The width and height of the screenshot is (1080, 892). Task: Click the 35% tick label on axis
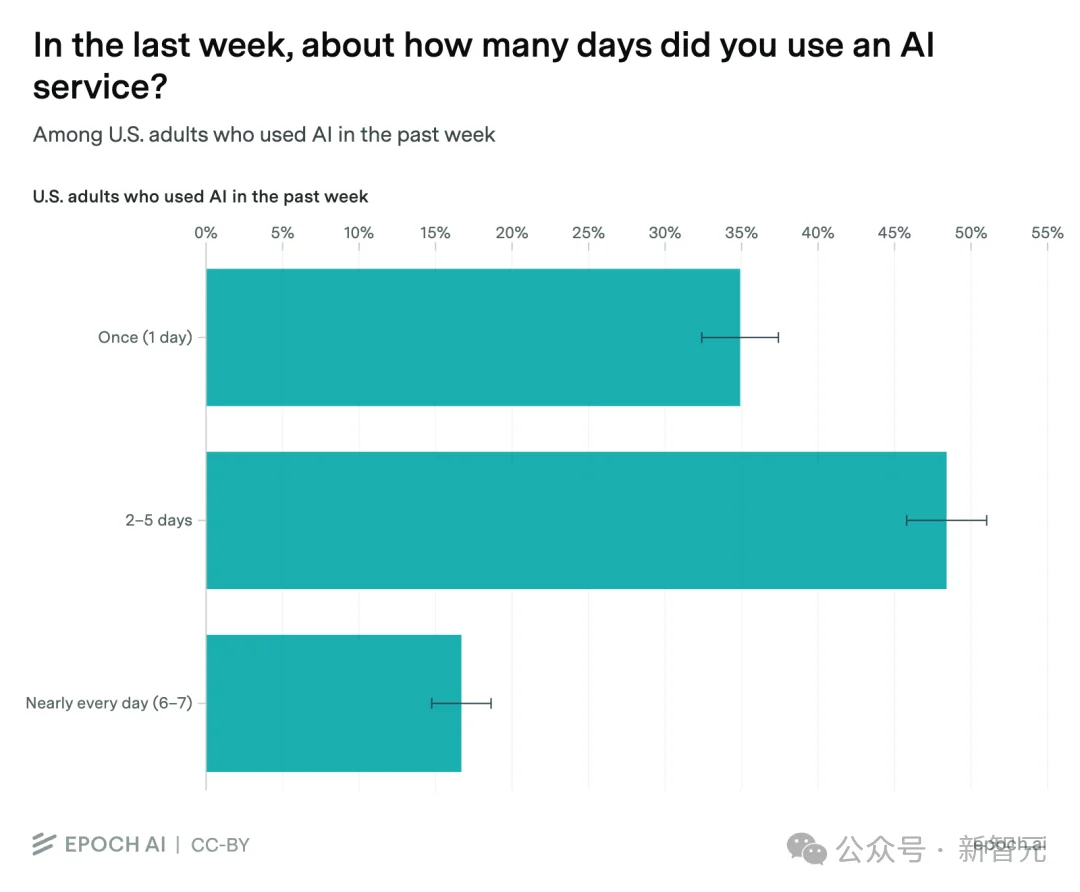point(741,233)
